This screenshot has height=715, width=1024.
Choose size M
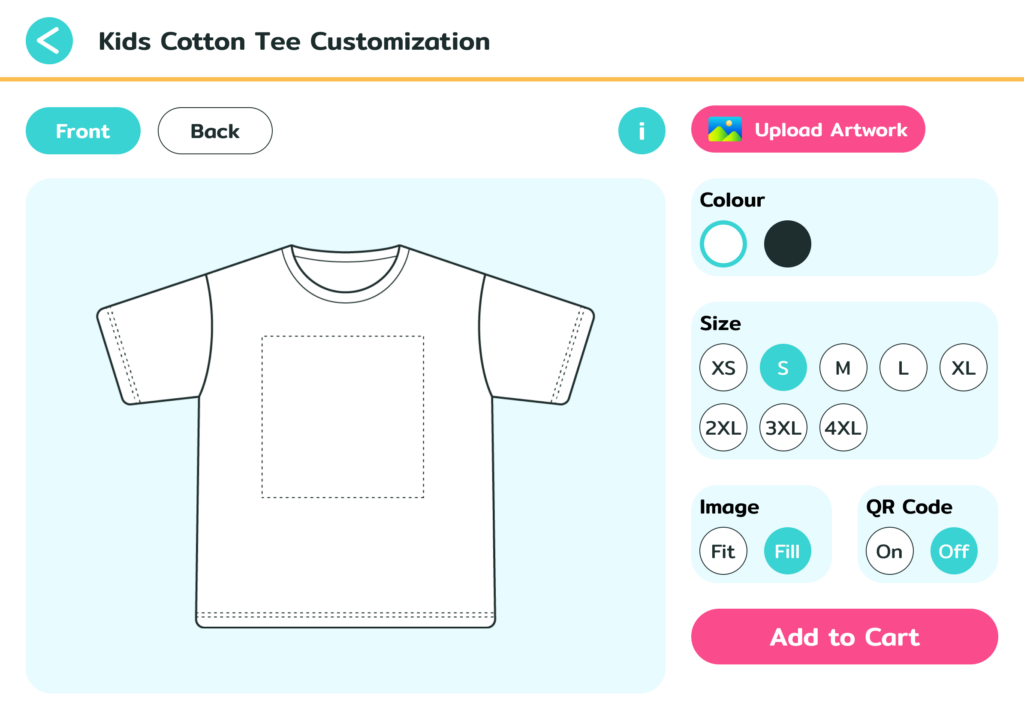click(843, 367)
